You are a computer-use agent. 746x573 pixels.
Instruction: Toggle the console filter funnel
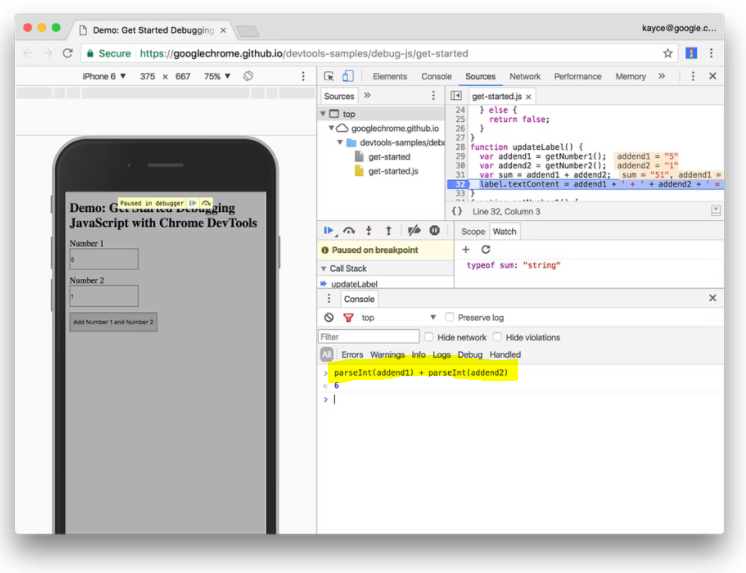(348, 317)
